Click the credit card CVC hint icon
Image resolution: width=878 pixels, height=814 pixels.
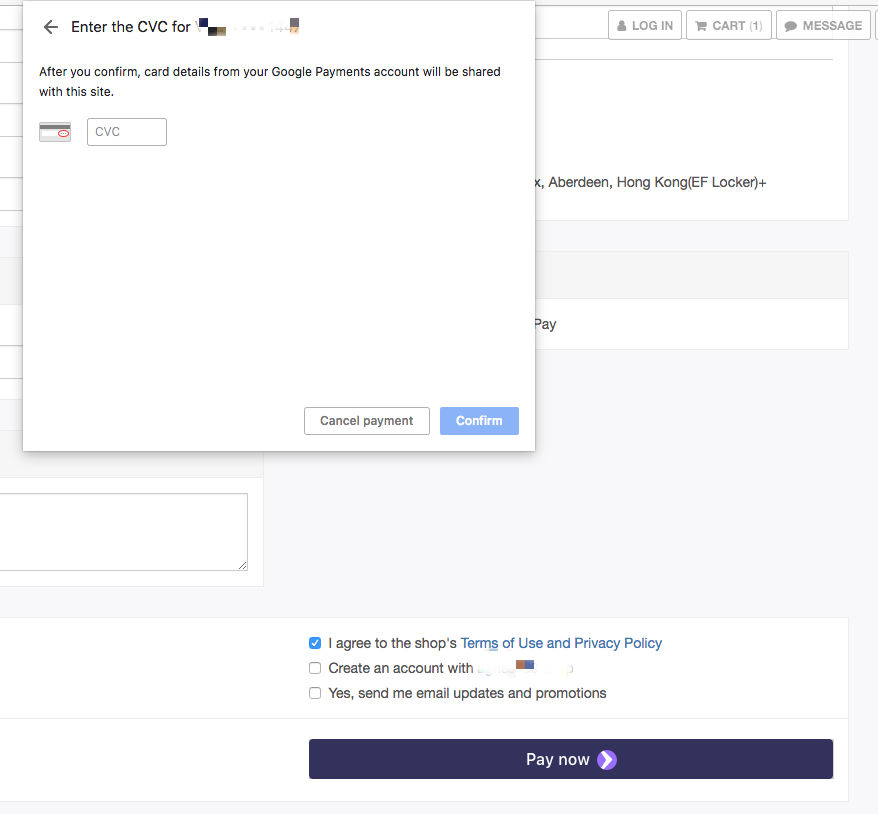point(55,132)
